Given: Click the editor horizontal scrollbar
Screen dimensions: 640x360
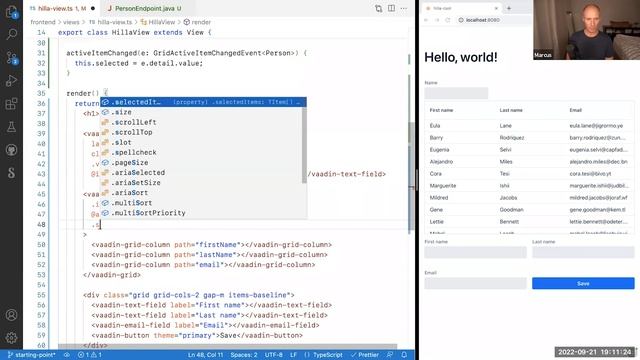Looking at the screenshot, I should point(227,347).
